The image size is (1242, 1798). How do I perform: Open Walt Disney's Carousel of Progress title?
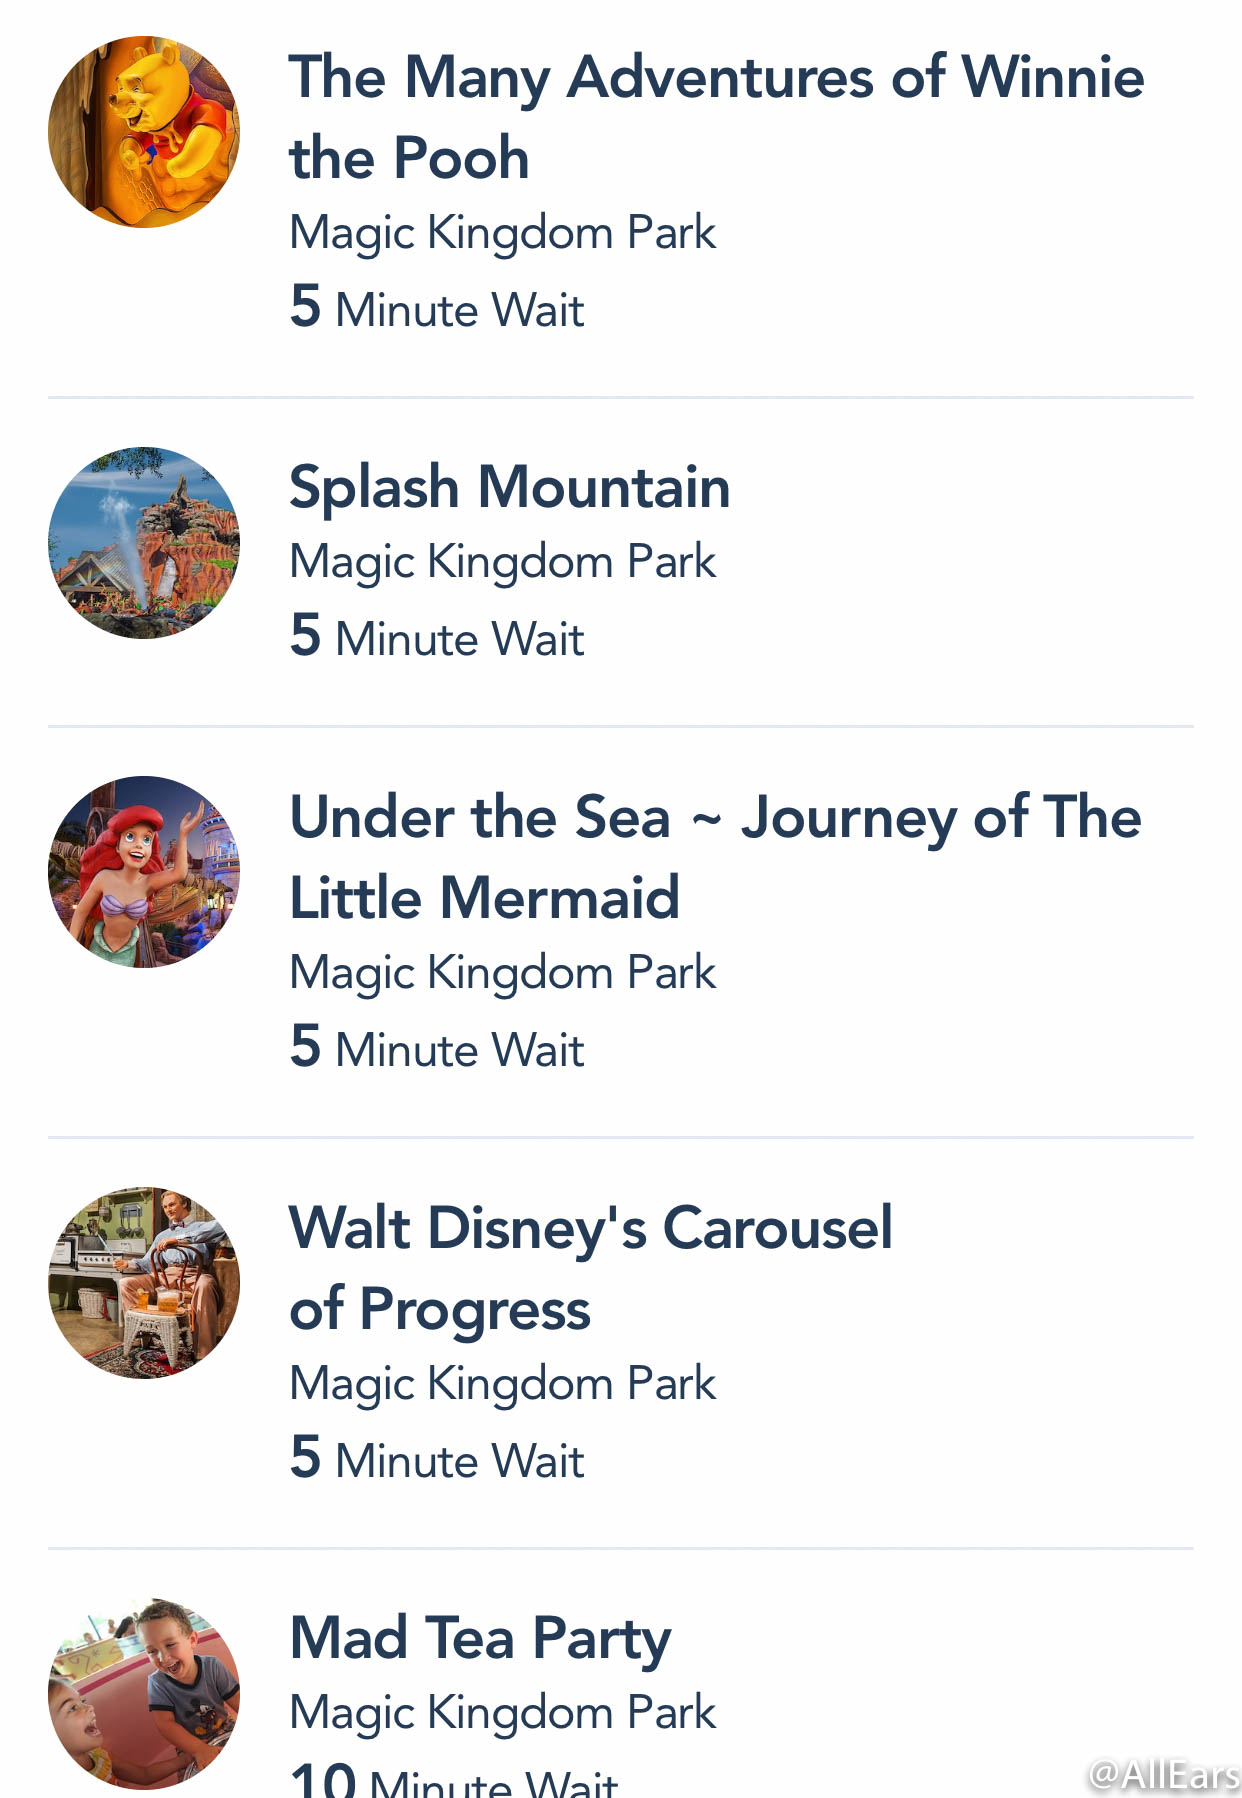[x=591, y=1268]
